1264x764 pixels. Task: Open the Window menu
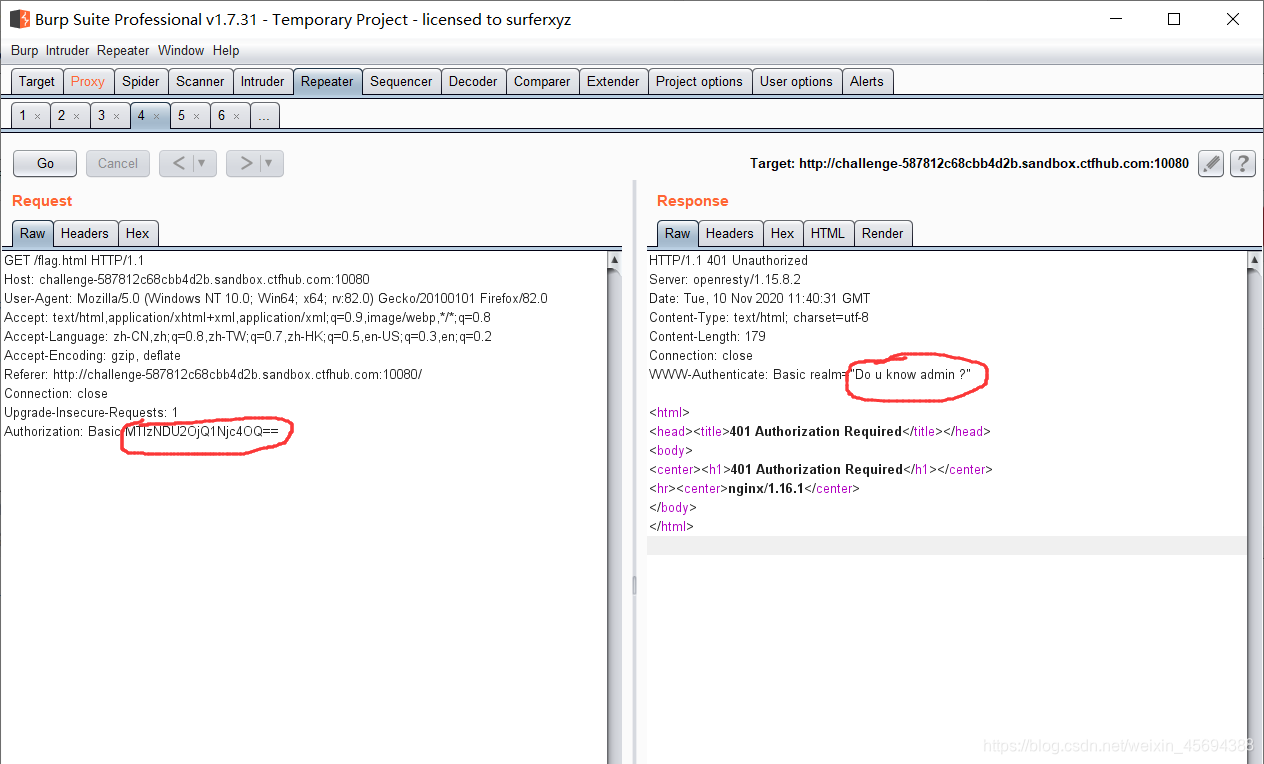pyautogui.click(x=181, y=50)
